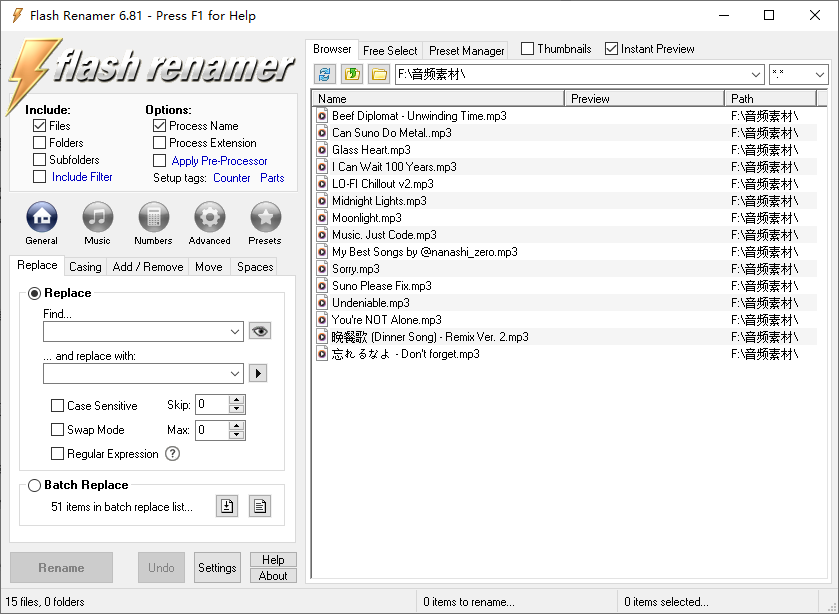Switch to the Casing tab
This screenshot has height=614, width=839.
(85, 267)
